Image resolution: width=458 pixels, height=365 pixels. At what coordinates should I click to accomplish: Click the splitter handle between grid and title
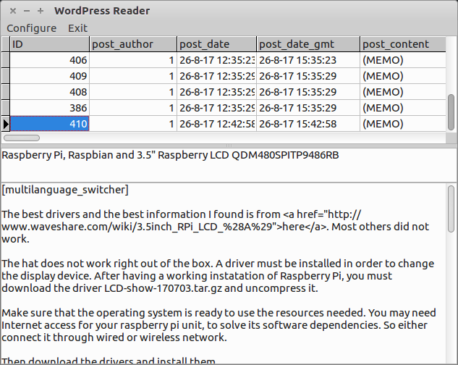coord(229,146)
